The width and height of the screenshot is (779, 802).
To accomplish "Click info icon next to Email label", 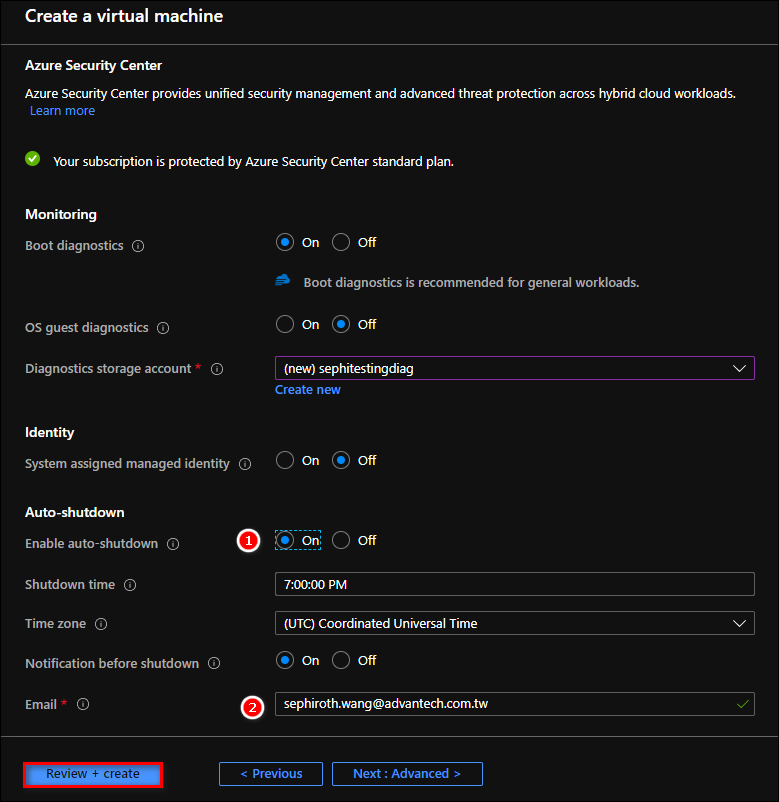I will [x=83, y=704].
